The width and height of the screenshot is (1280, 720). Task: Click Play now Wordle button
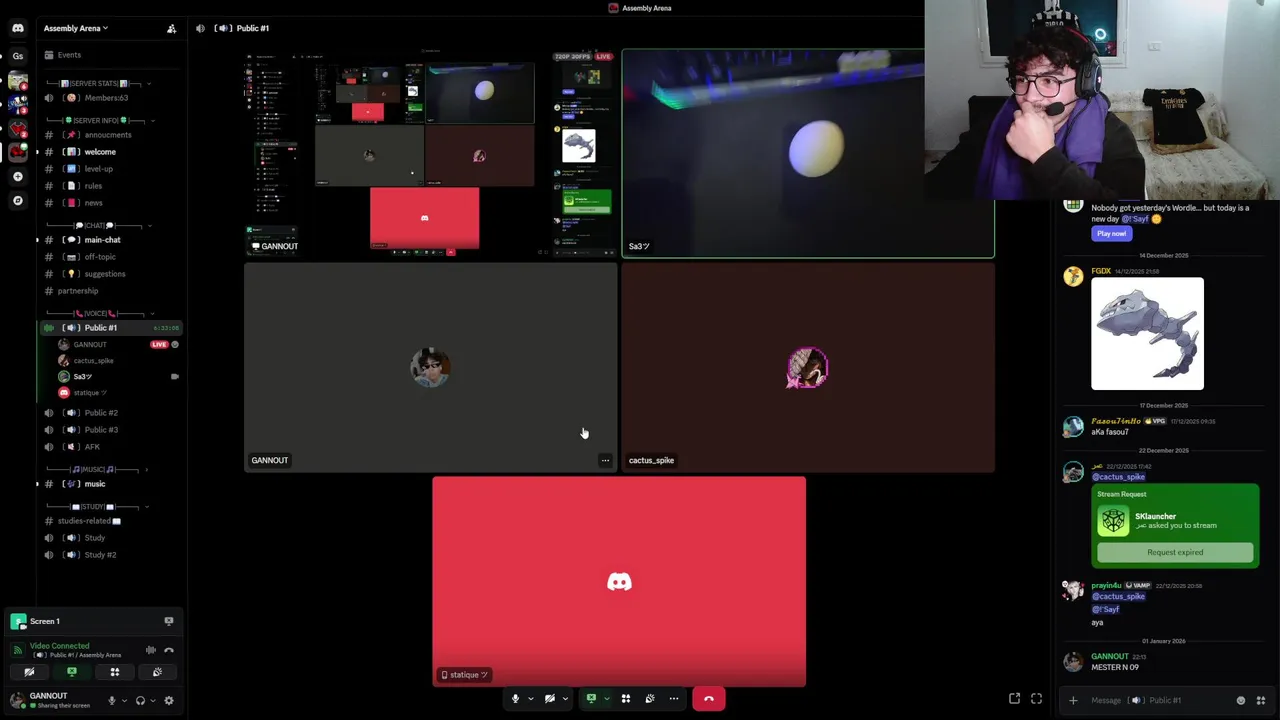[x=1111, y=233]
